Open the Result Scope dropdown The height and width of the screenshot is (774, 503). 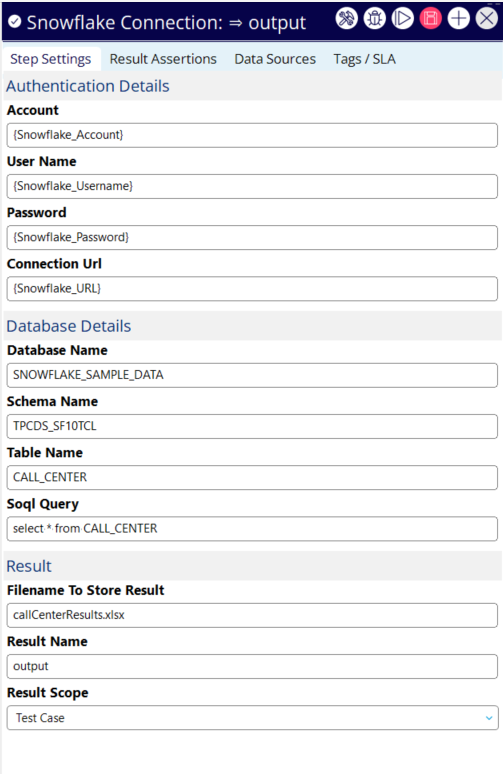point(252,718)
